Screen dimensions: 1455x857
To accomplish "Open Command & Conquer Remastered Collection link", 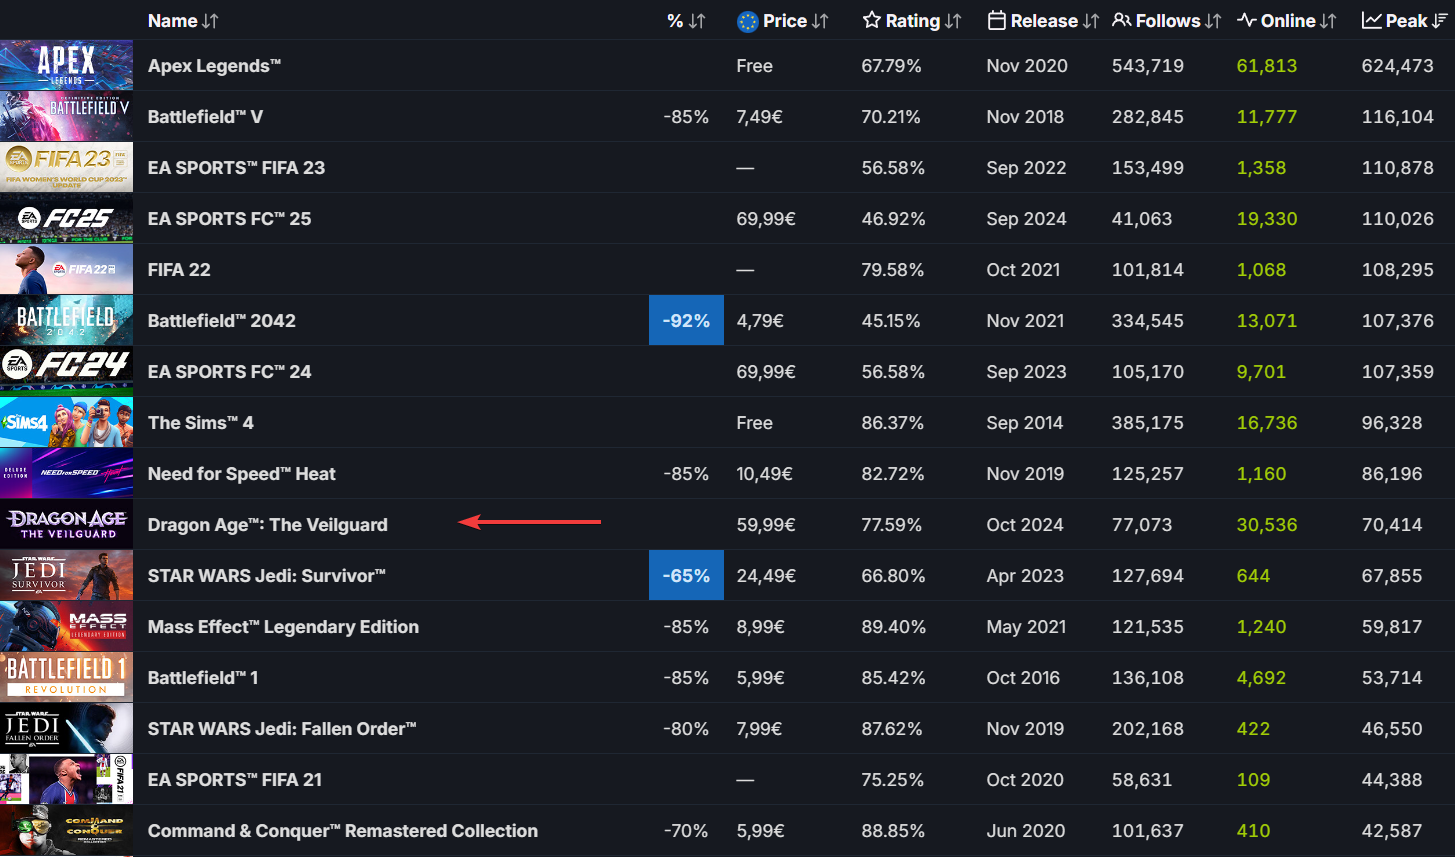I will (x=342, y=831).
